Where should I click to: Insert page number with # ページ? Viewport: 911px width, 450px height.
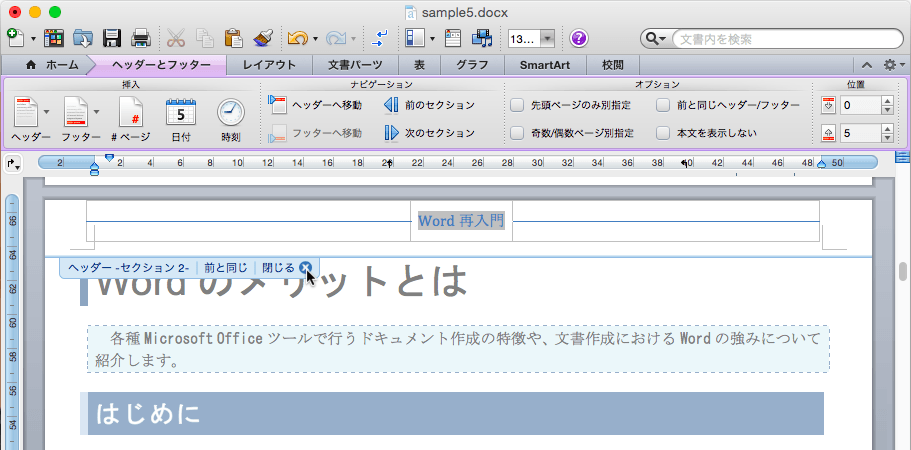131,120
